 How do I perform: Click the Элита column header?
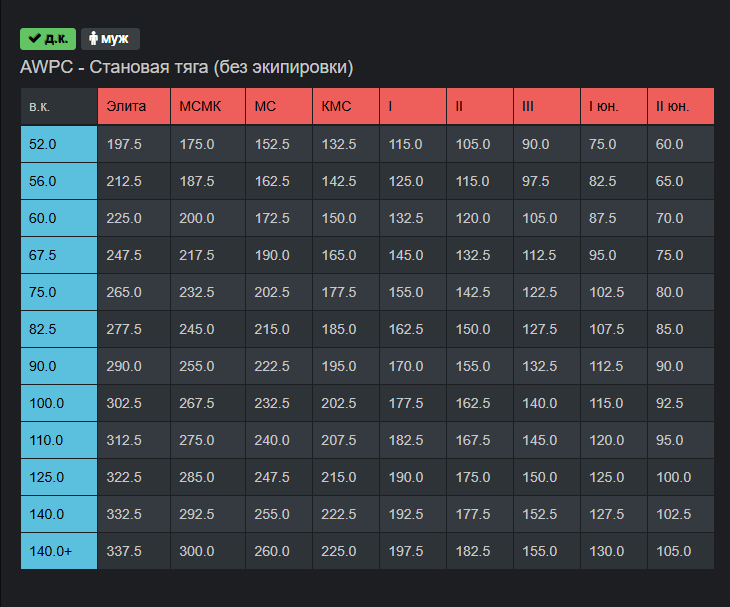pos(134,106)
